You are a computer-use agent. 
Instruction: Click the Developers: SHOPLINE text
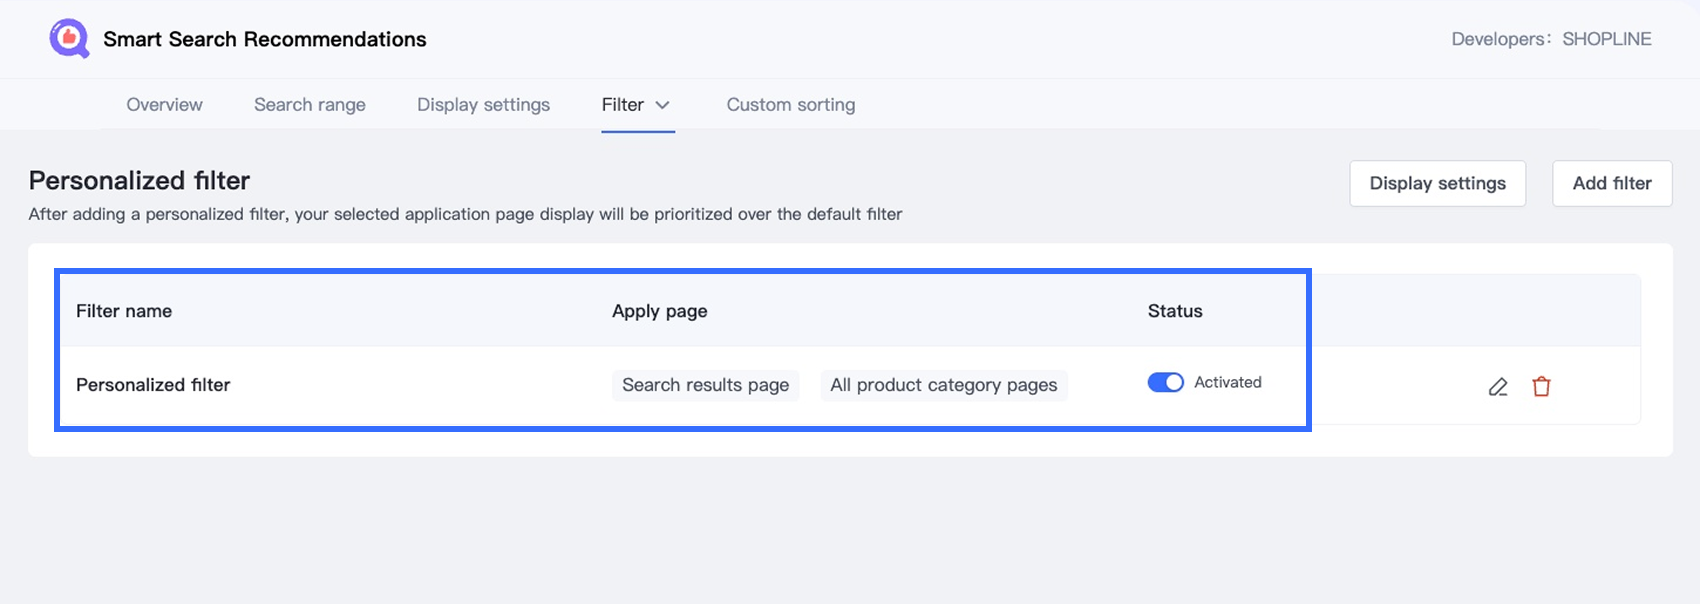[x=1551, y=39]
